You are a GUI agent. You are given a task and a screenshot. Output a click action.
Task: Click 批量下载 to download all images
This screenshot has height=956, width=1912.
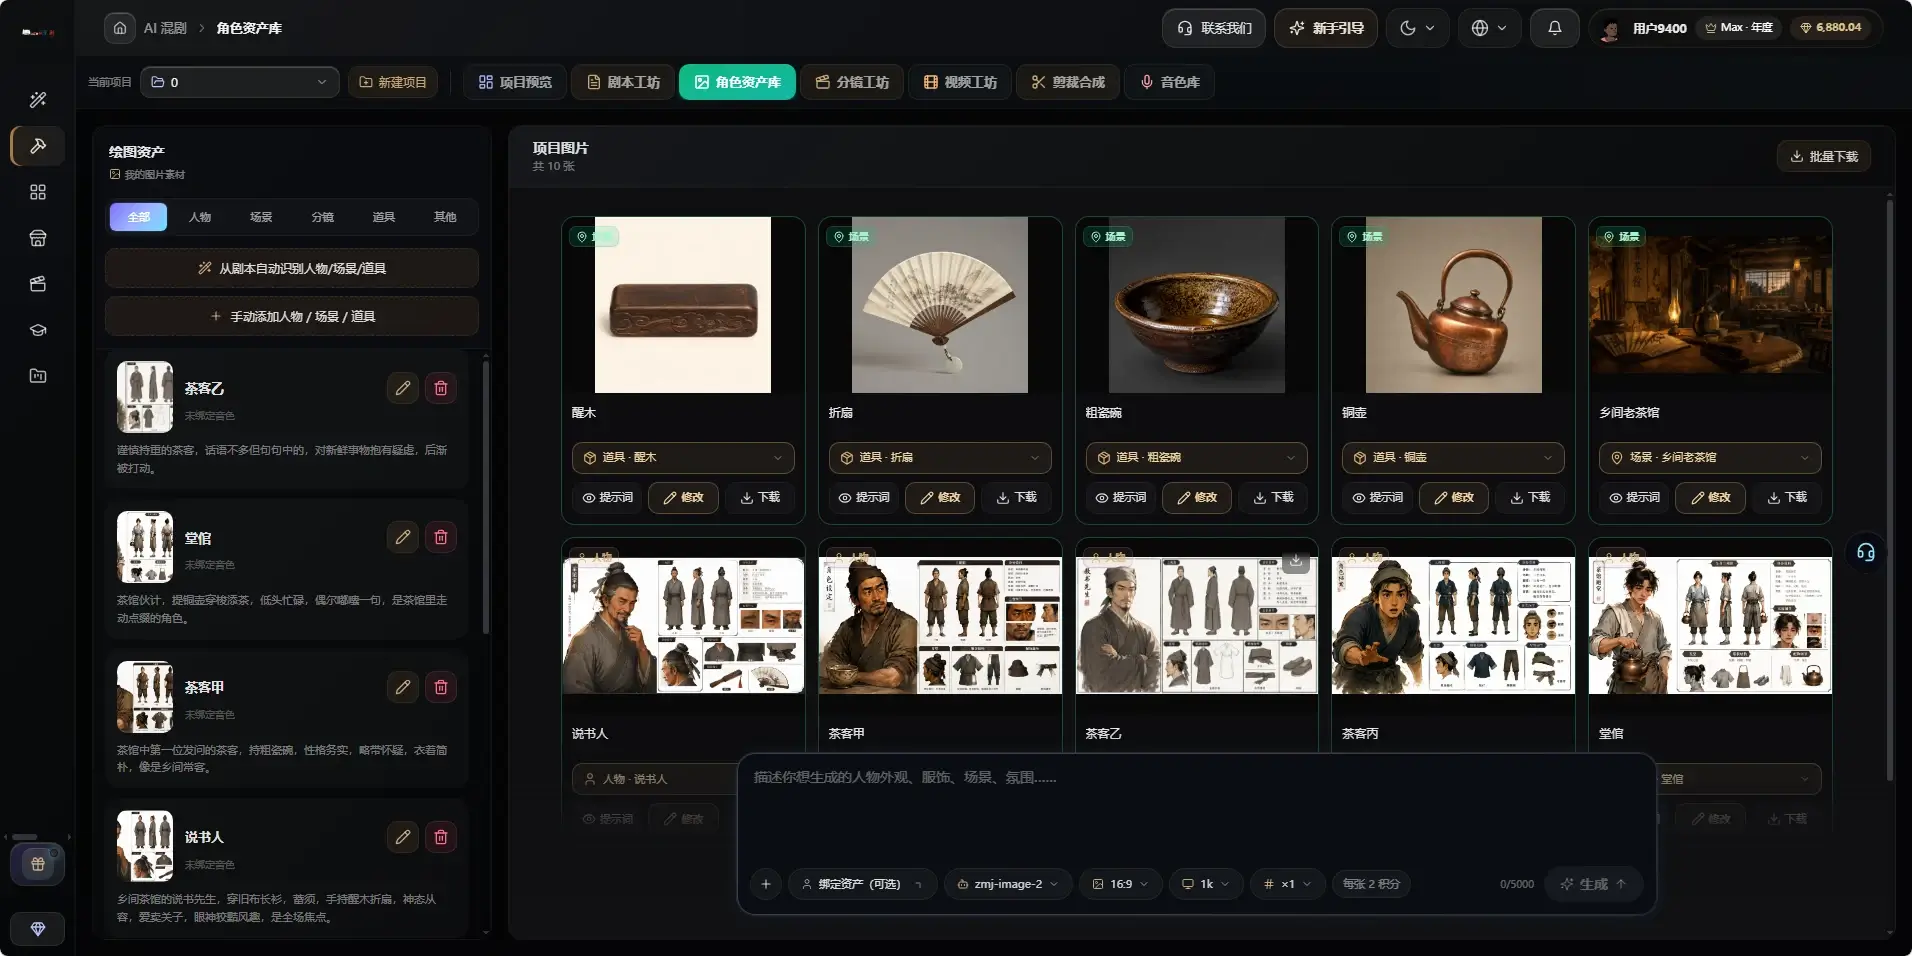(x=1824, y=156)
